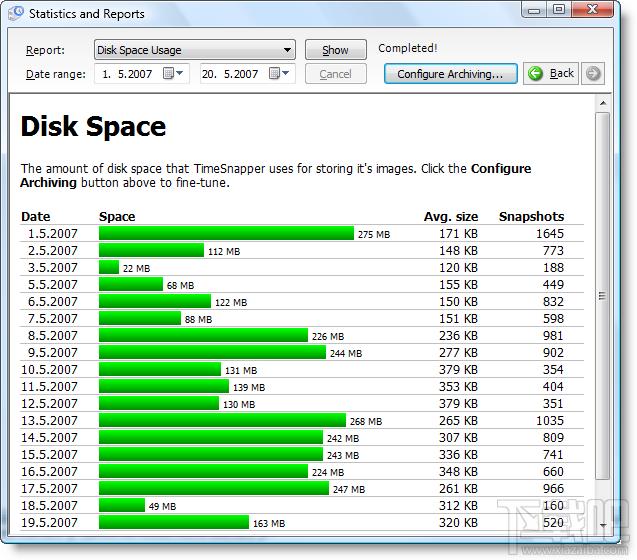
Task: Click the date 10.5.2007
Action: 49,369
